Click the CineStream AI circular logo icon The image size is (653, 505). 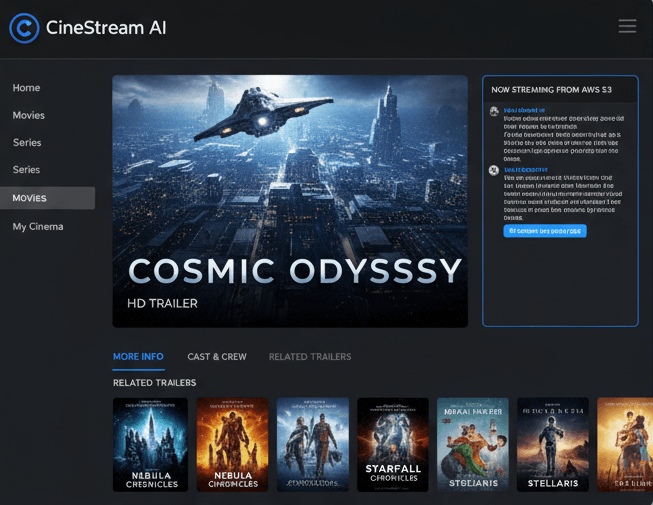point(24,28)
